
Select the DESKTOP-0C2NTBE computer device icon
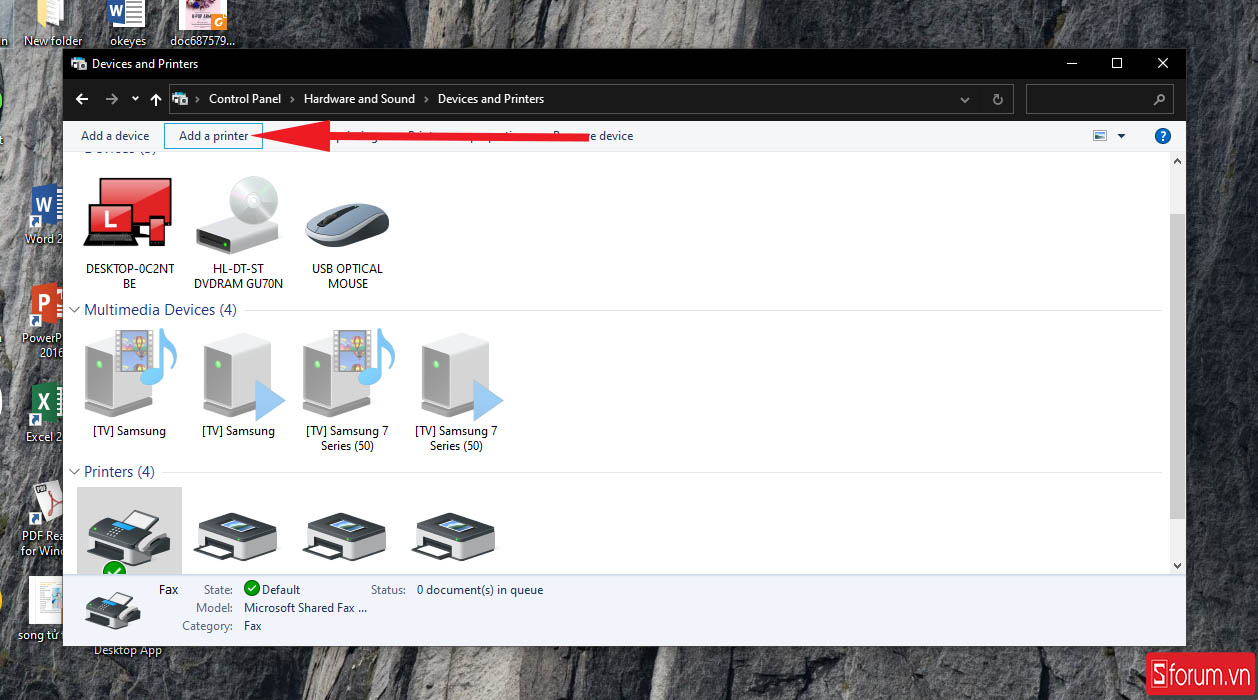click(129, 213)
